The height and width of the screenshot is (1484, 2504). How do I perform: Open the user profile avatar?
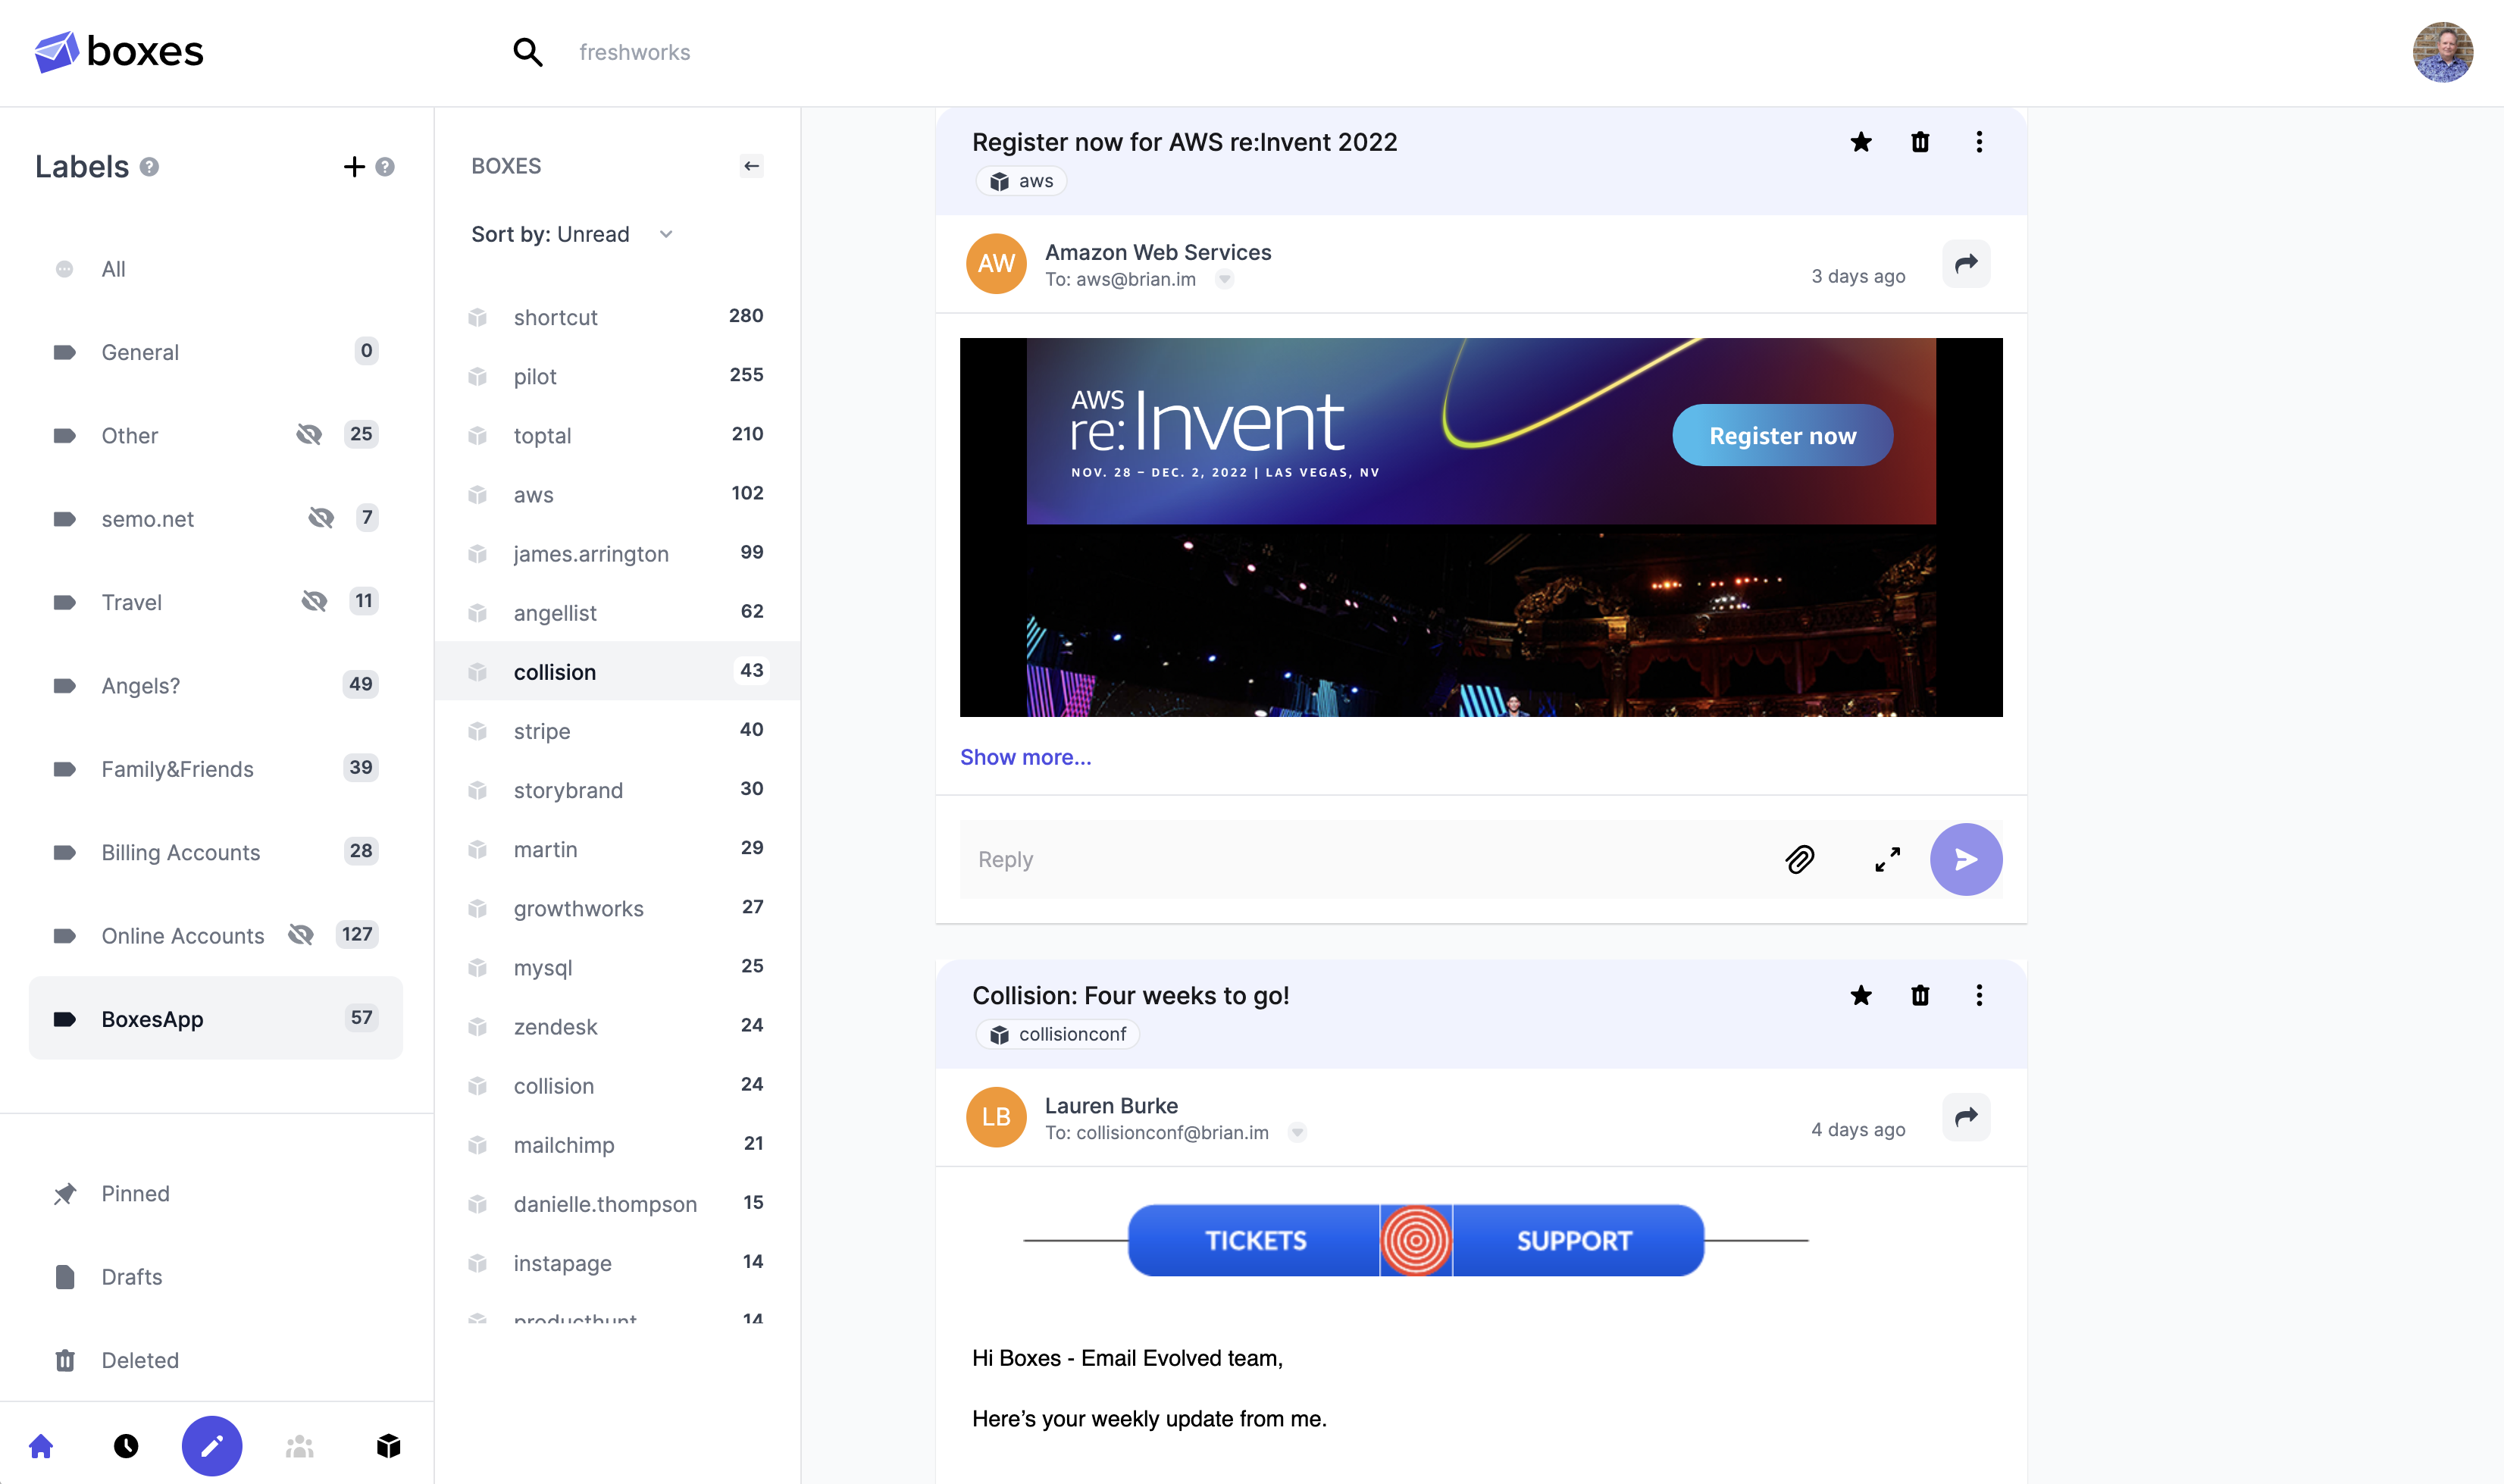[x=2442, y=52]
